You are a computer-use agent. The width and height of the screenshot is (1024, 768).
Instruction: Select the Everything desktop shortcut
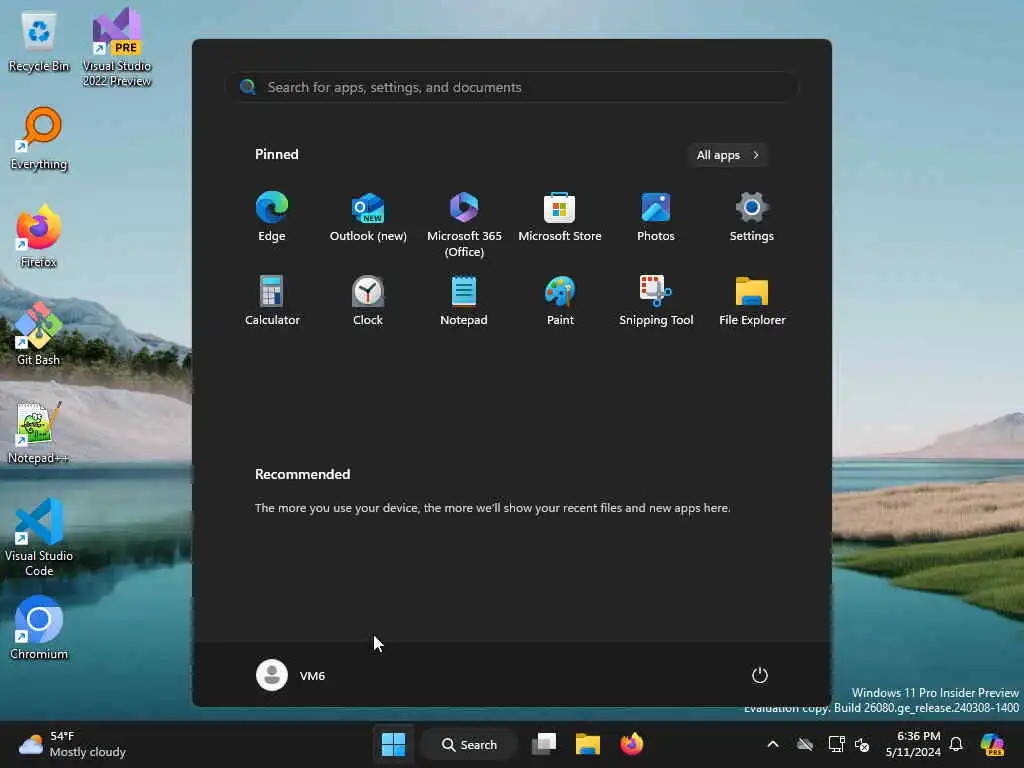tap(39, 138)
